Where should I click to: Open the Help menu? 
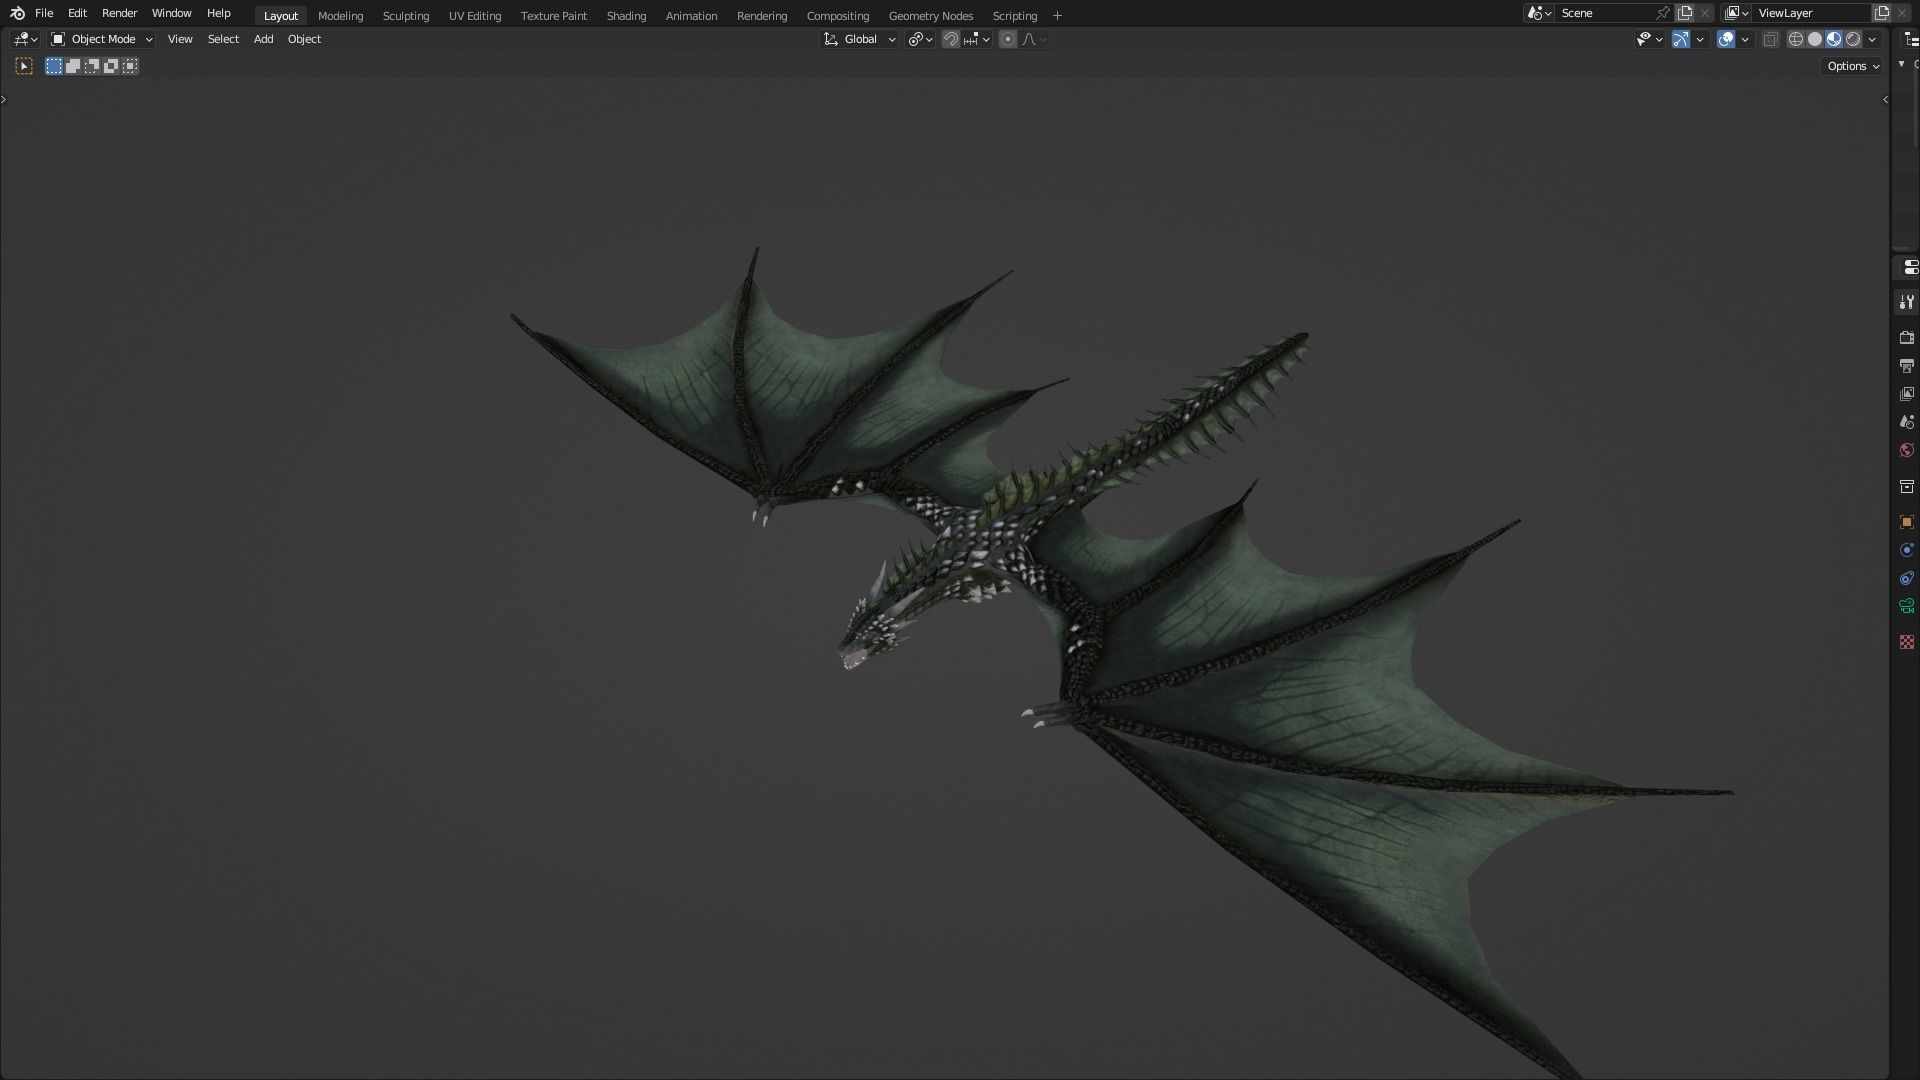pos(218,13)
